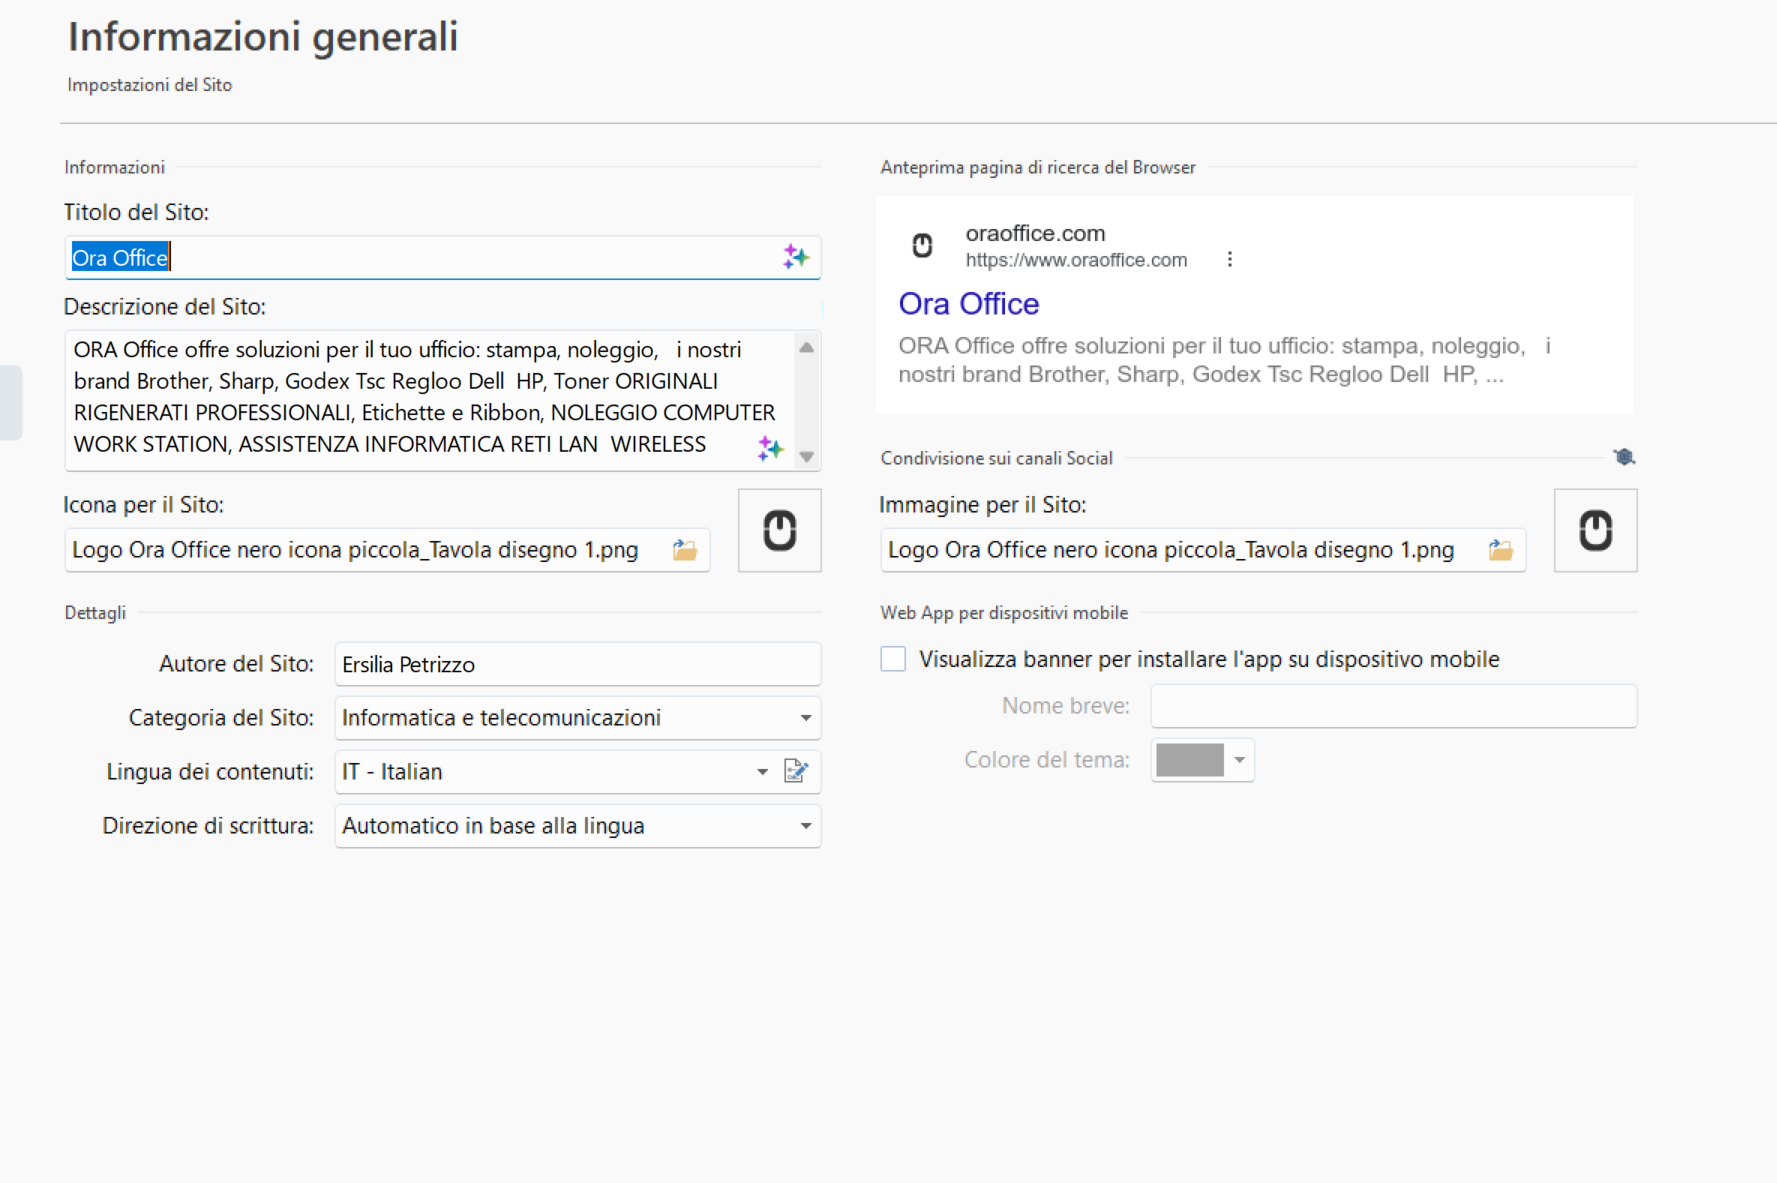1777x1183 pixels.
Task: Click the three-dot menu in the search preview
Action: (x=1230, y=259)
